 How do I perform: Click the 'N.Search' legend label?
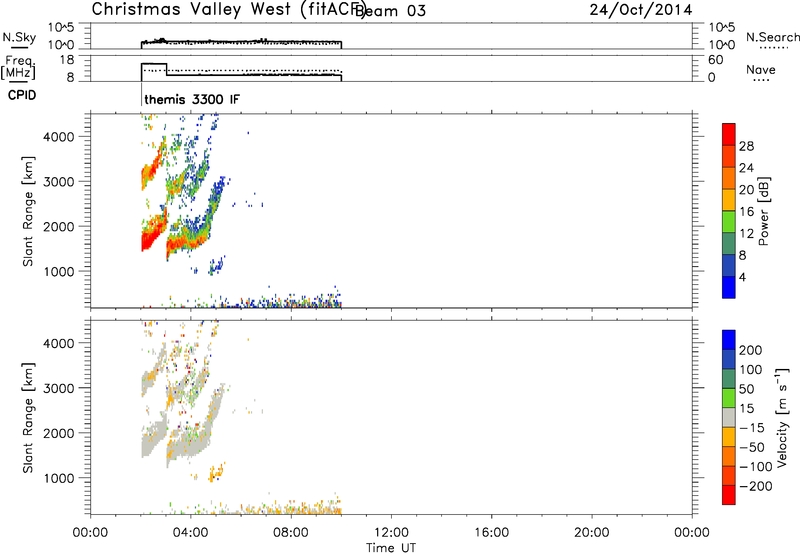tap(772, 37)
